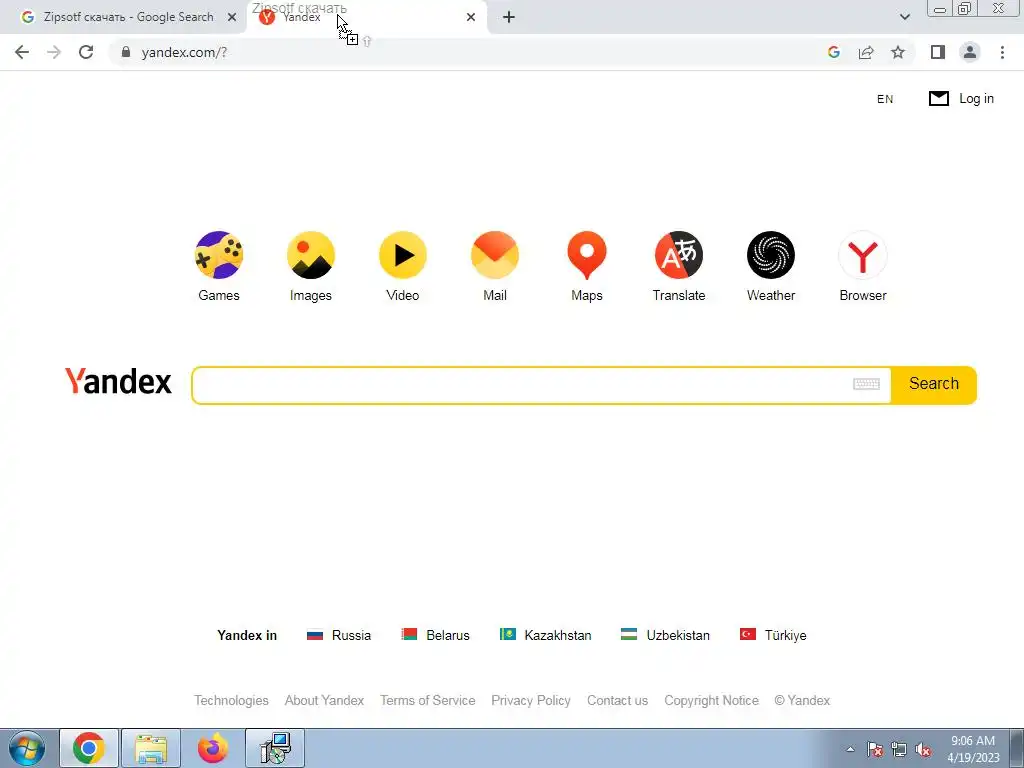This screenshot has width=1024, height=768.
Task: Open Yandex Images icon
Action: (311, 255)
